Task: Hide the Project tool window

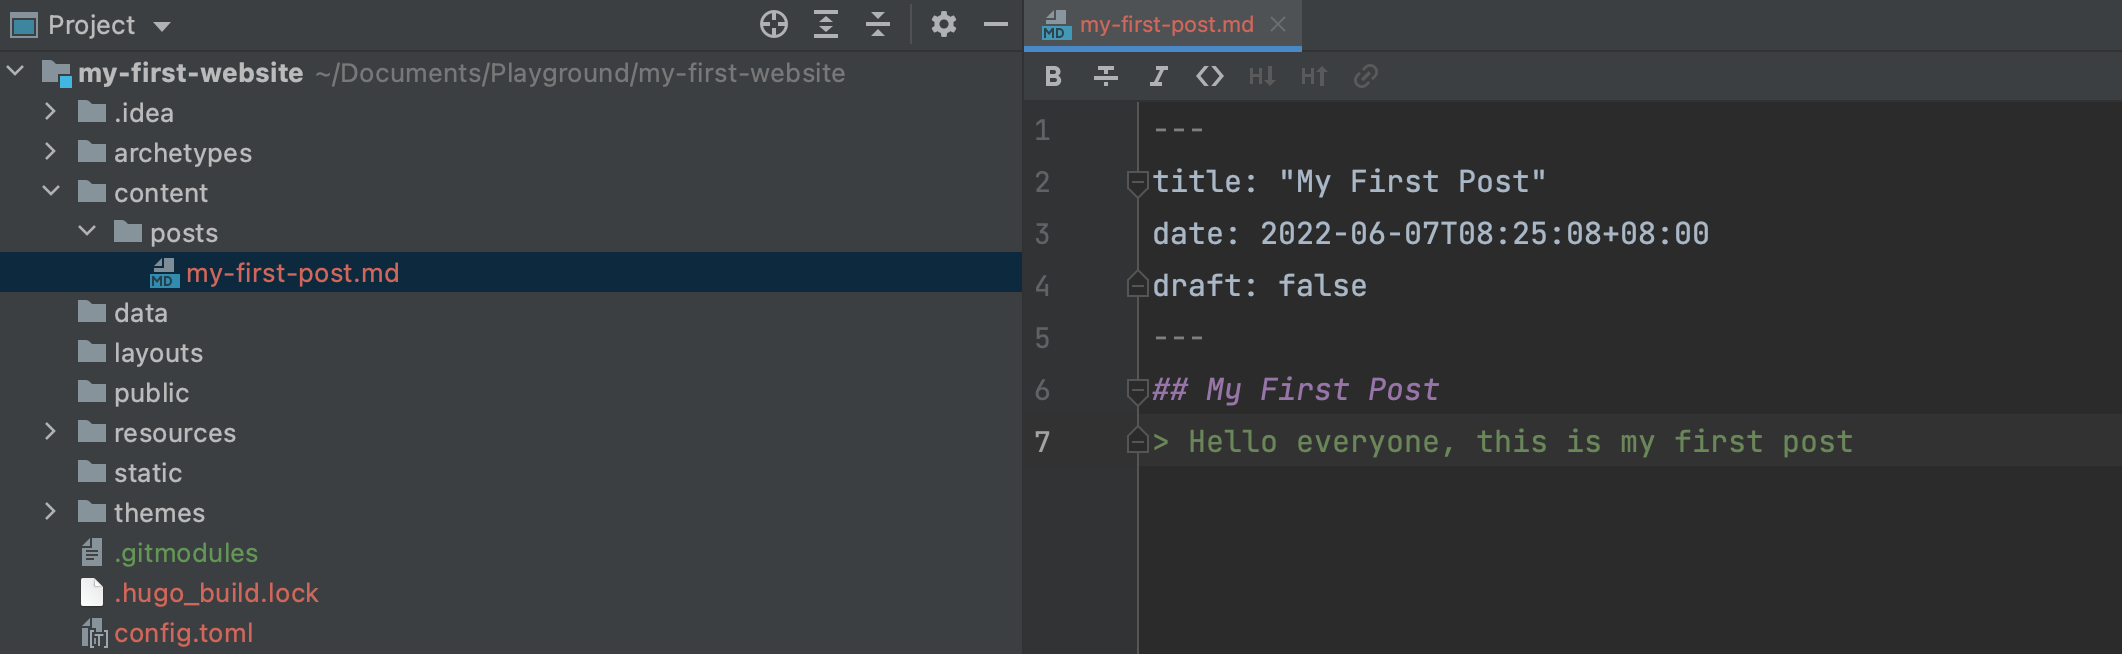Action: [995, 24]
